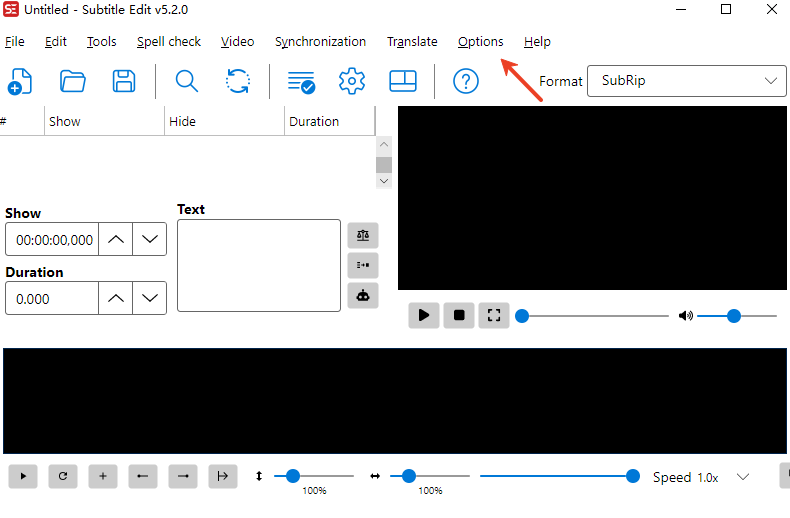Decrease the Duration value

tap(150, 298)
